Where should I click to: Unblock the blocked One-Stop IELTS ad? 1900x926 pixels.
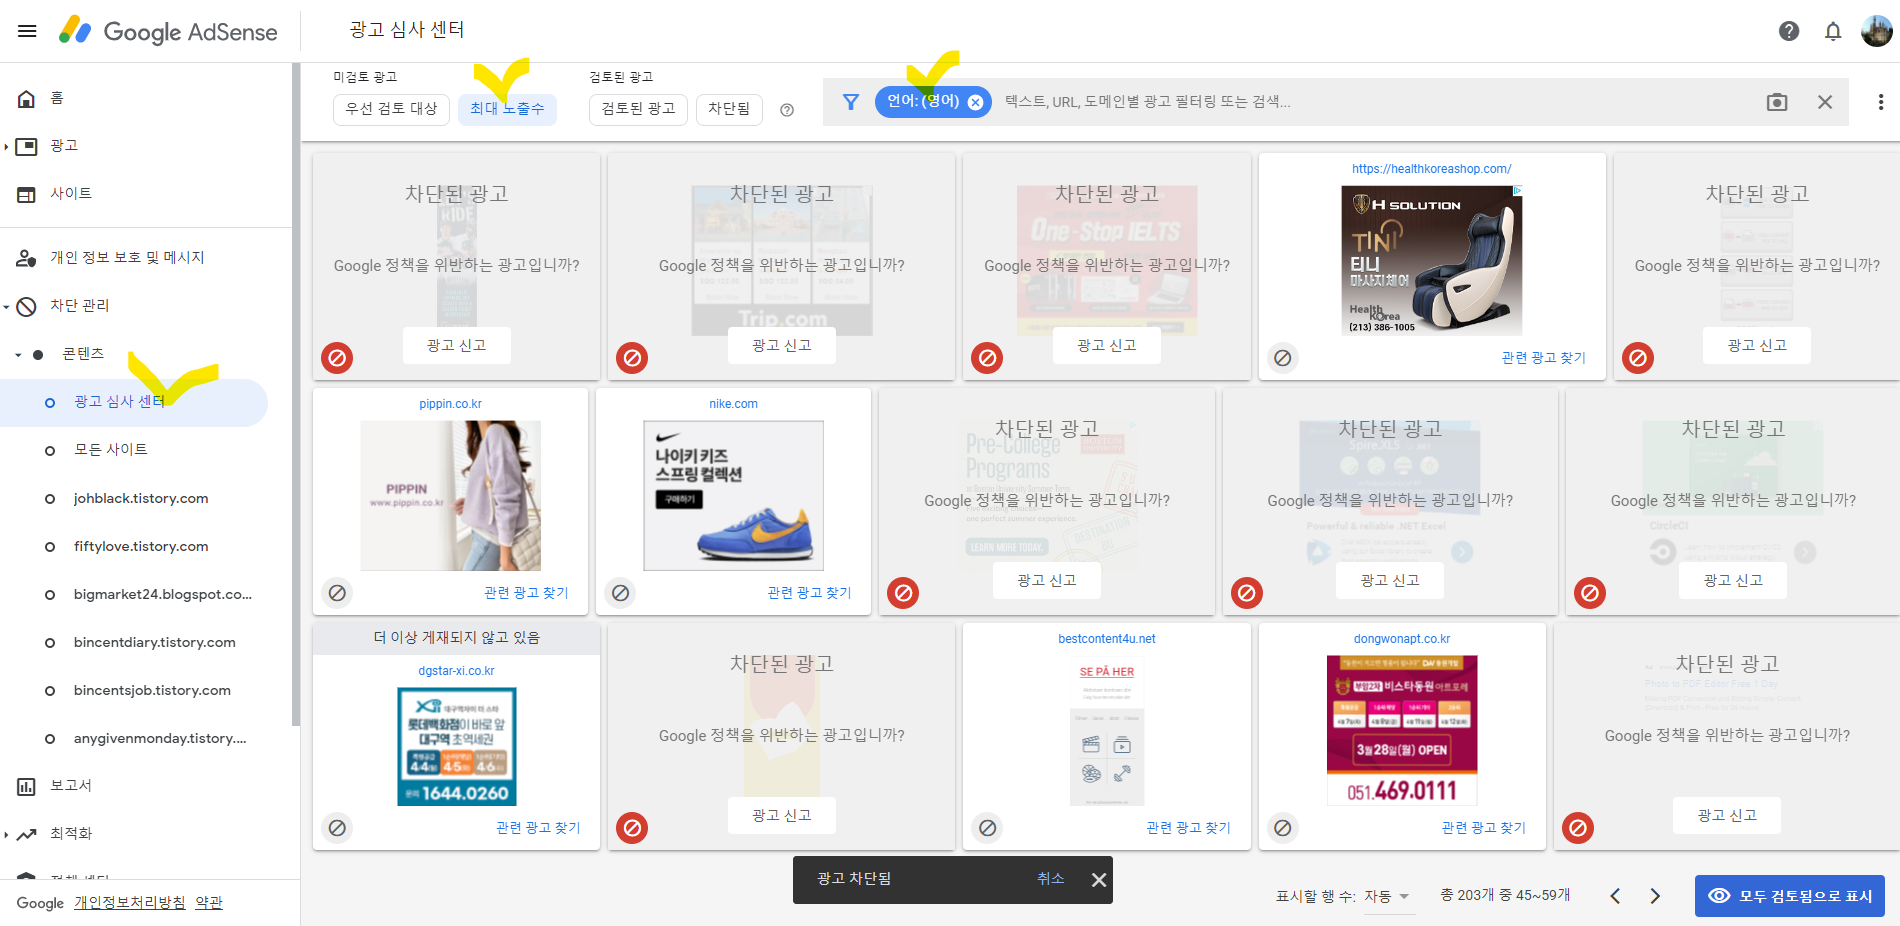pos(987,358)
